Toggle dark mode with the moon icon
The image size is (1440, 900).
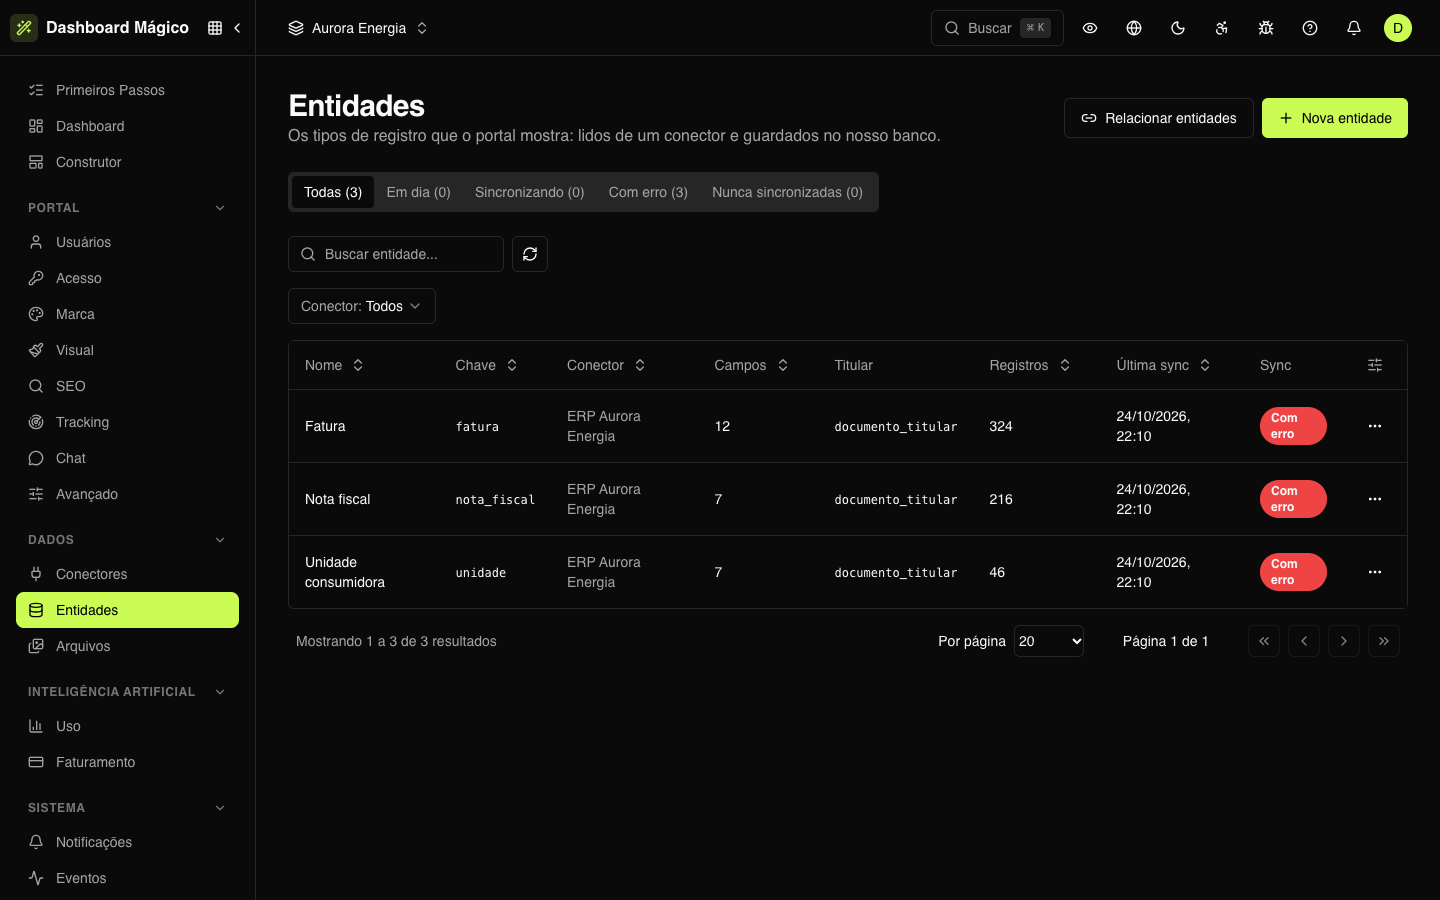click(1178, 28)
